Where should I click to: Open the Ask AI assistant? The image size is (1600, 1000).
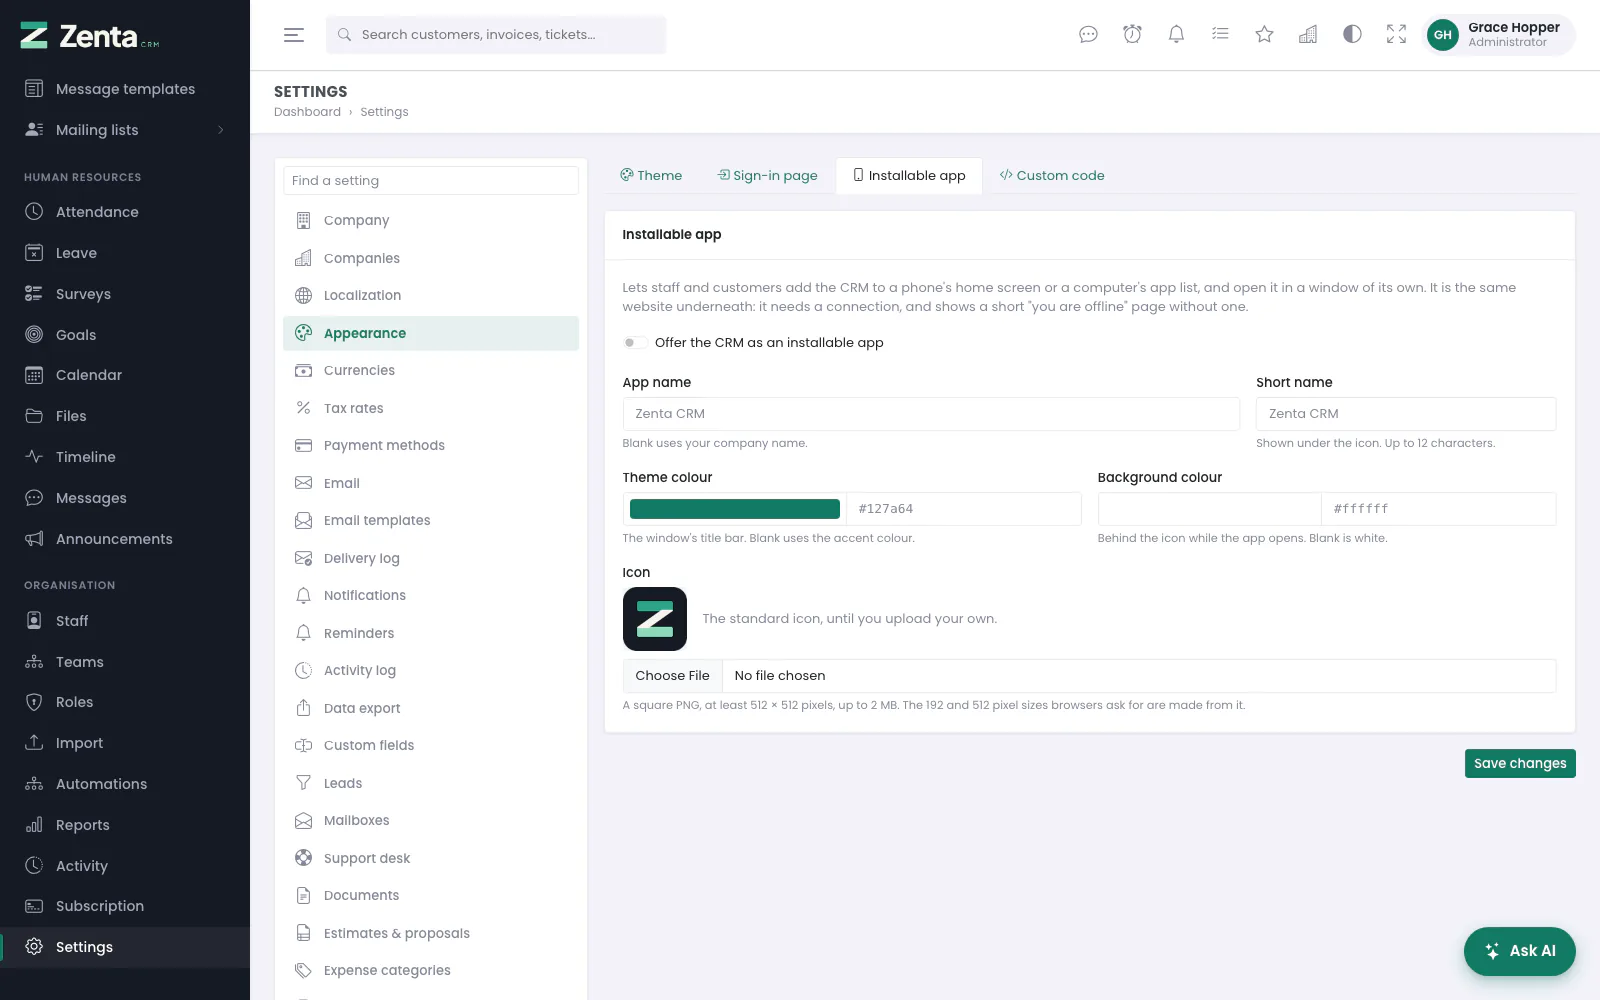(x=1520, y=951)
